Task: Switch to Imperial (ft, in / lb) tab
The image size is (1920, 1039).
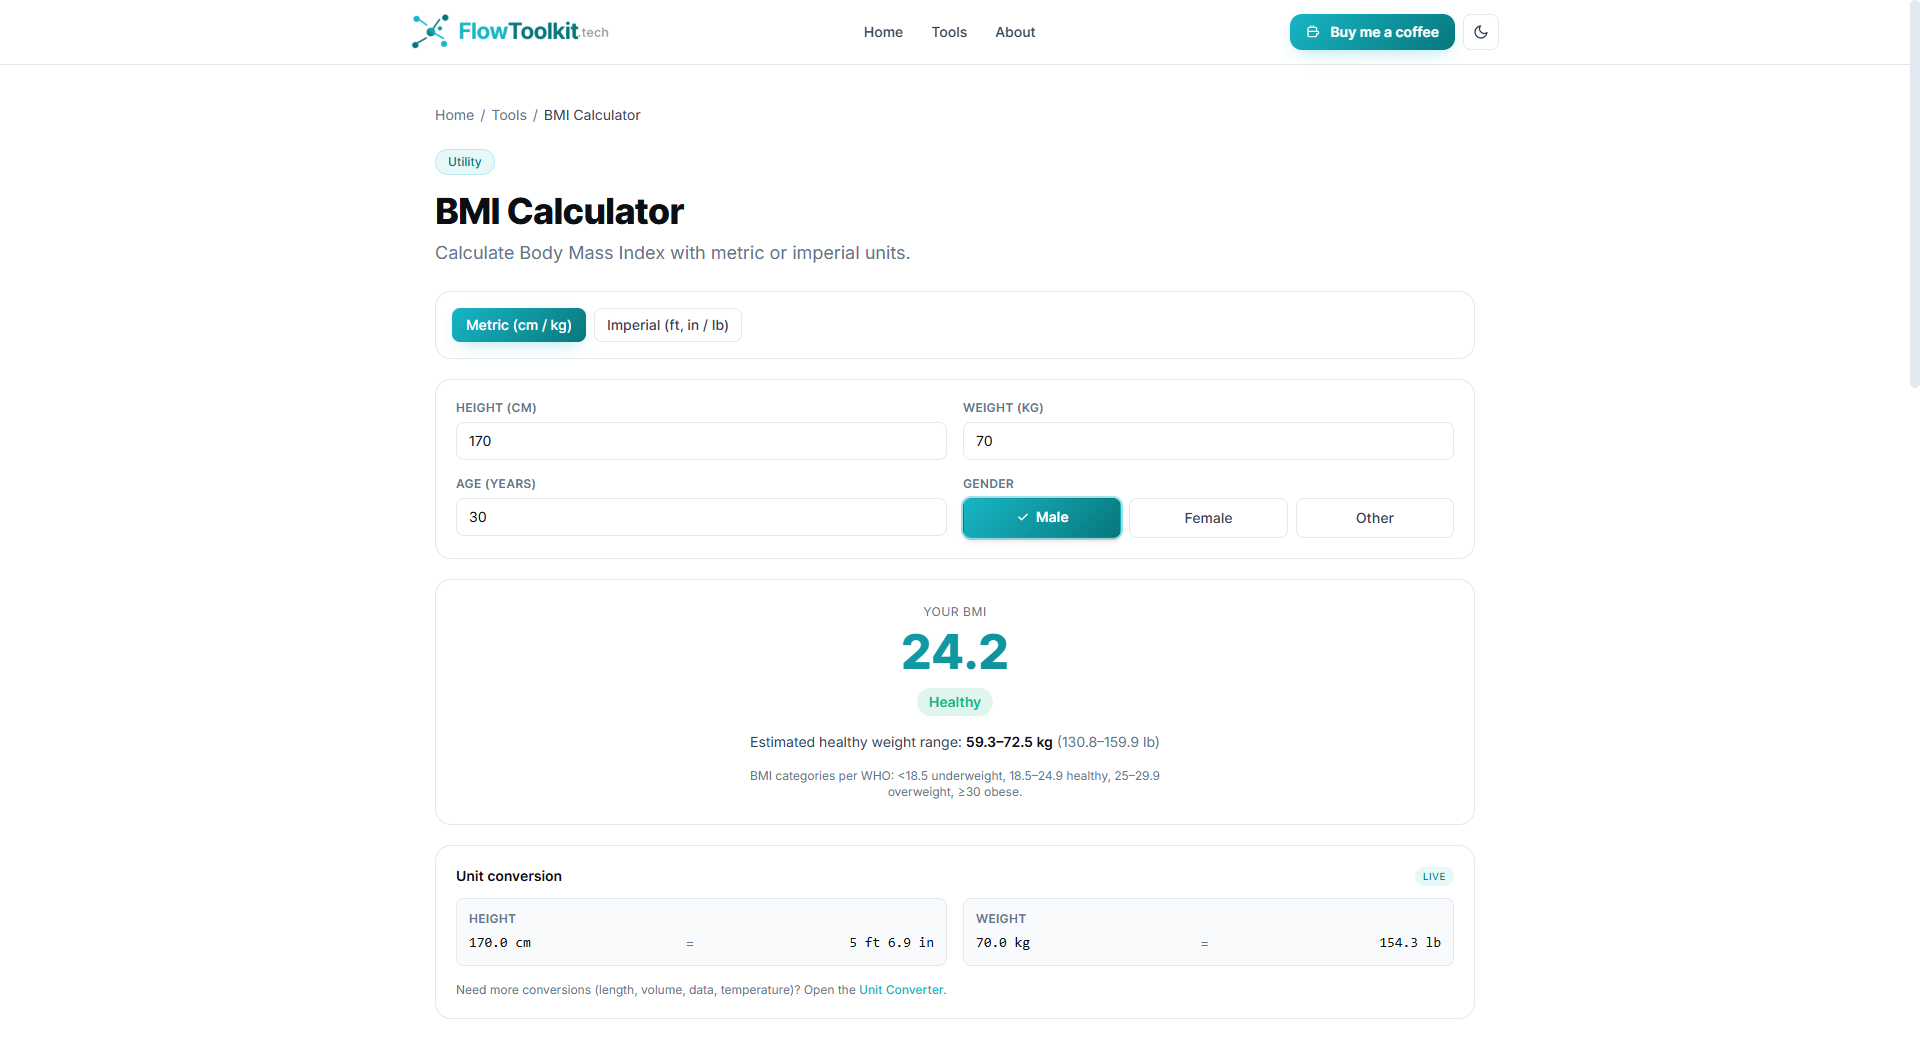Action: [x=668, y=325]
